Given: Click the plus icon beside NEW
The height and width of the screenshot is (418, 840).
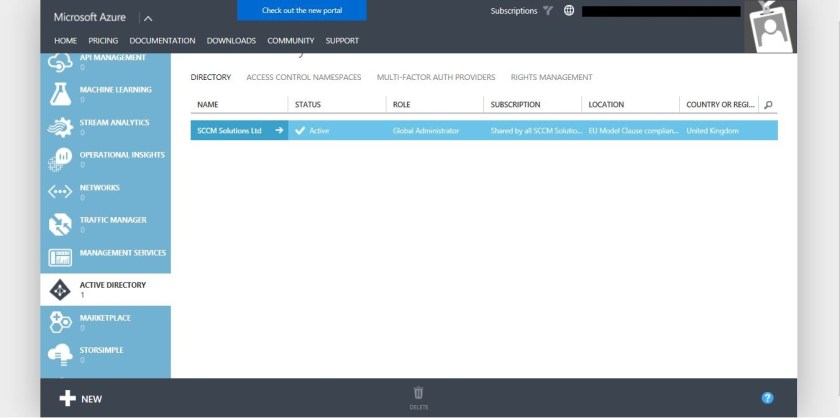Looking at the screenshot, I should click(68, 398).
